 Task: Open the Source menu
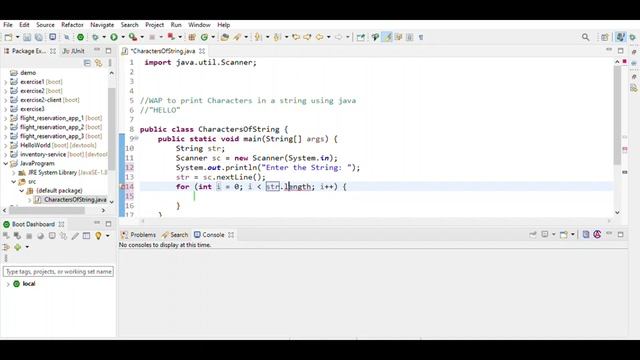click(45, 25)
